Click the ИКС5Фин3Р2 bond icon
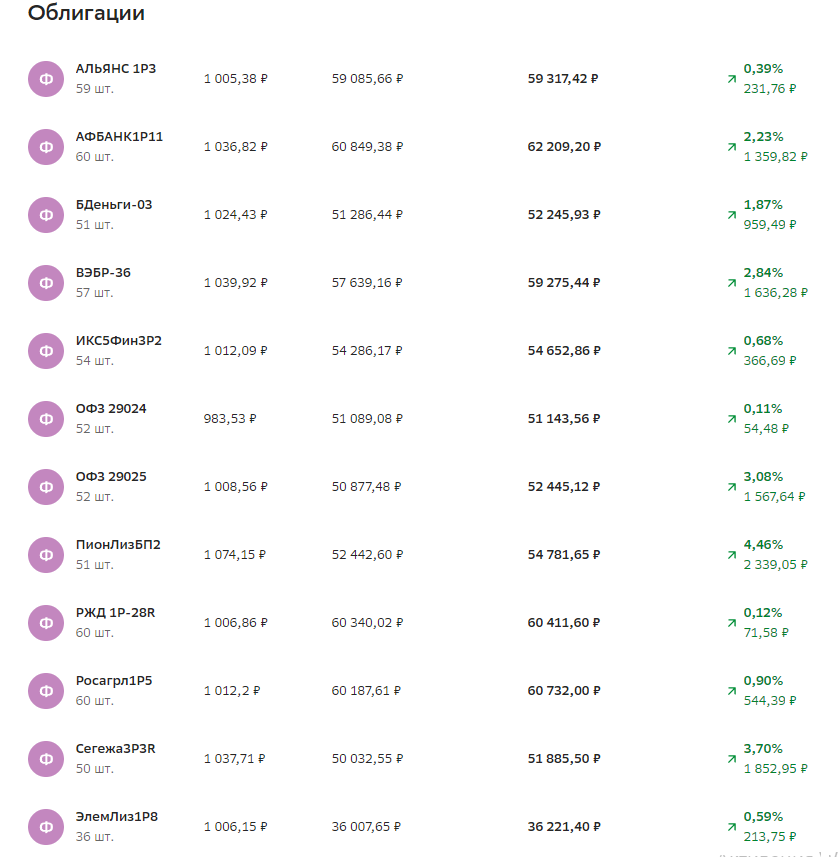 click(46, 351)
